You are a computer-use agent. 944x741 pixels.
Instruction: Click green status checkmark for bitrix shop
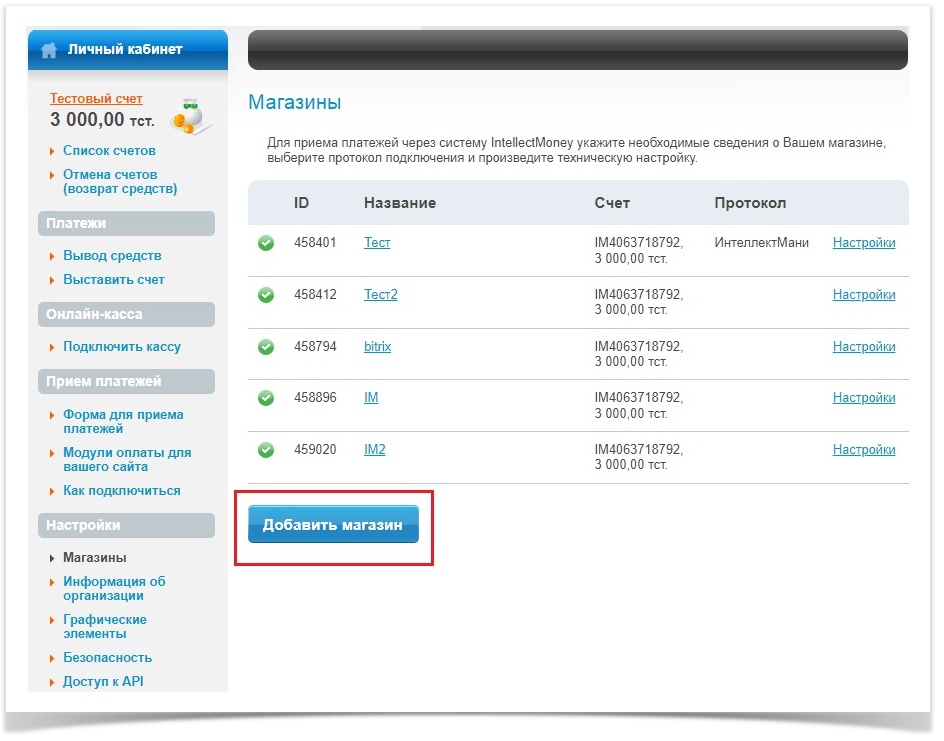(x=266, y=347)
